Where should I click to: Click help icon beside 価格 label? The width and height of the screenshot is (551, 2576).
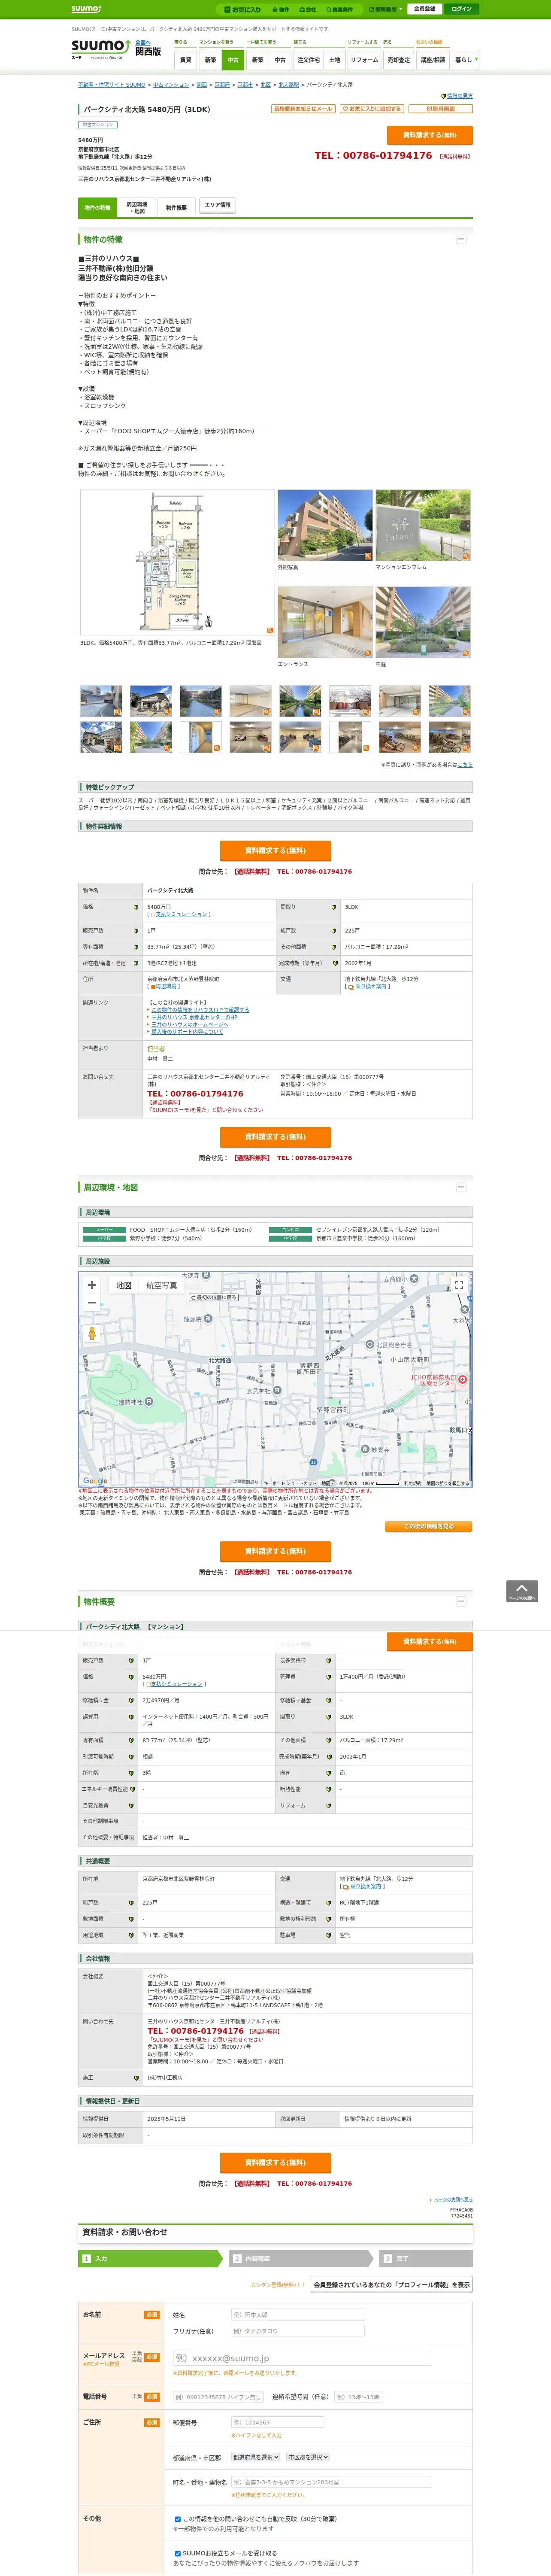coord(136,907)
